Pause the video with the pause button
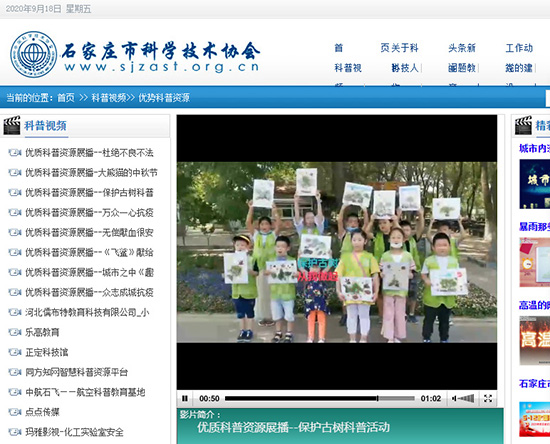 click(x=185, y=398)
